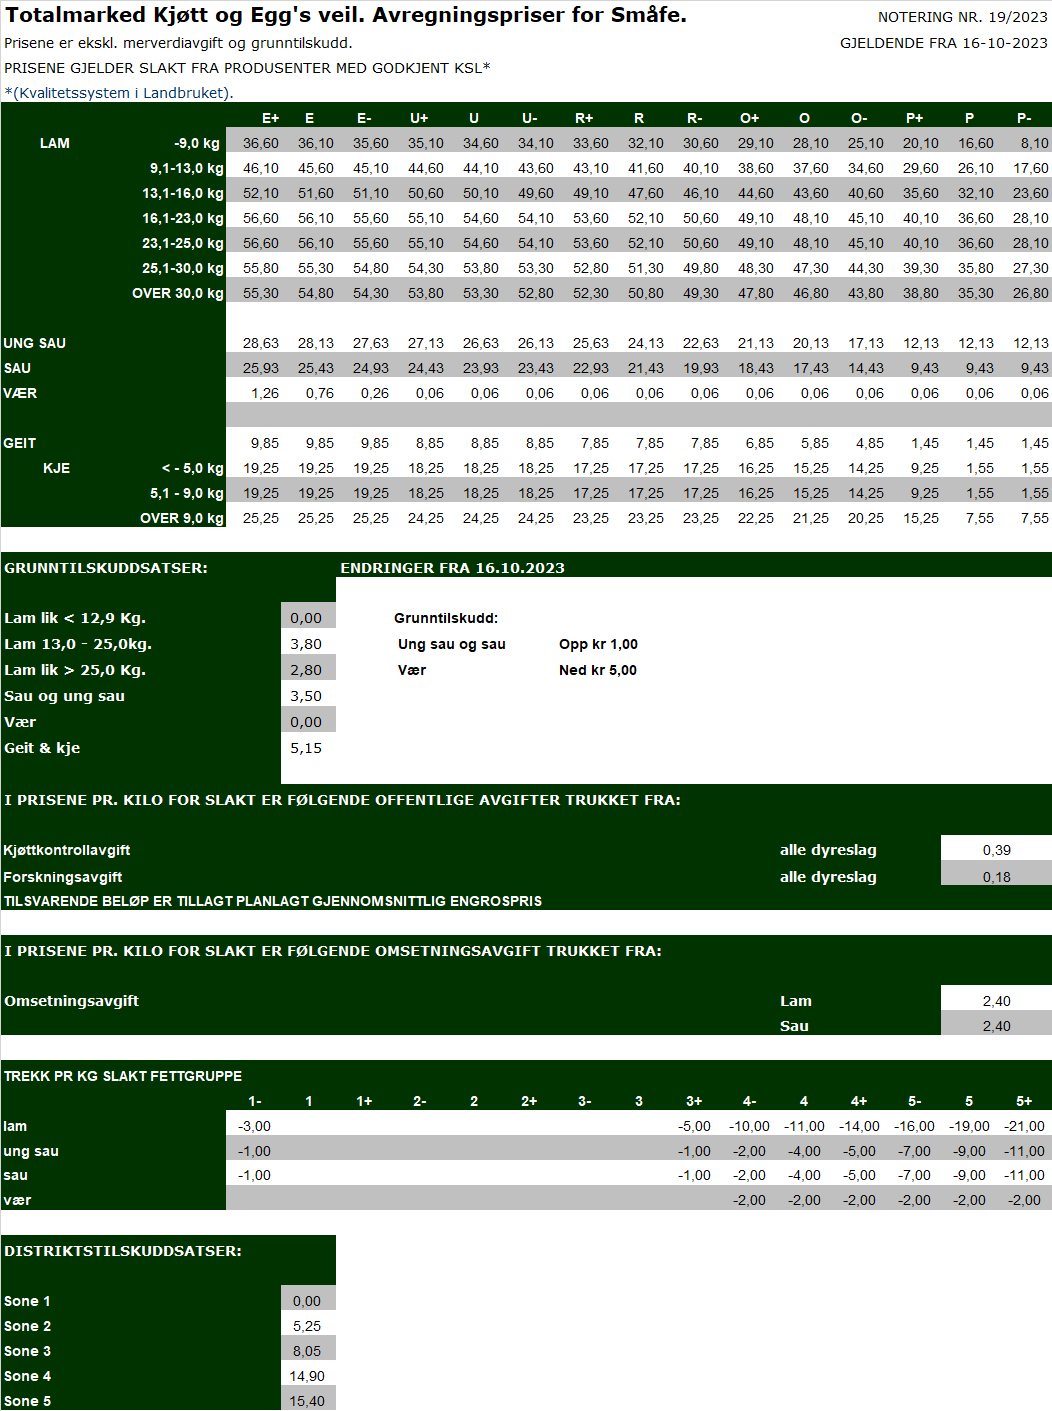
Task: Select 'Opp kr 1,00' change text
Action: [x=598, y=644]
